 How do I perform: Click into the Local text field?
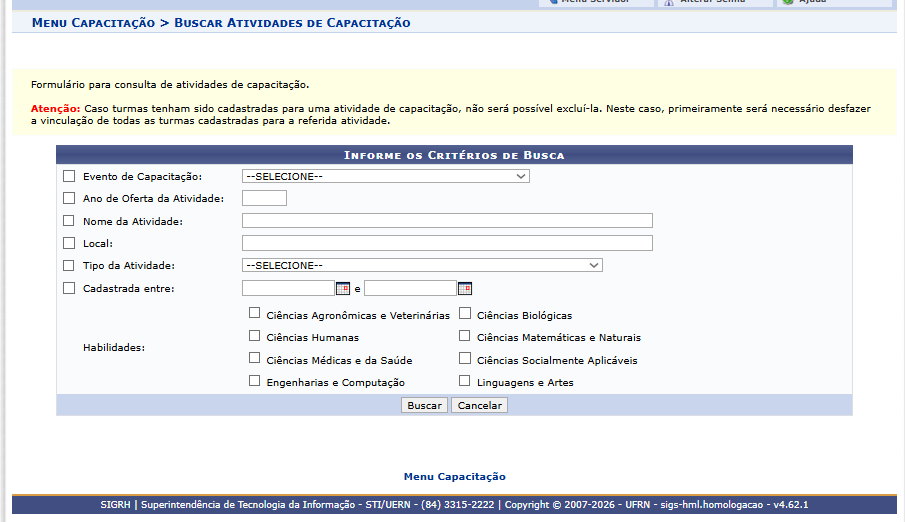pyautogui.click(x=447, y=243)
